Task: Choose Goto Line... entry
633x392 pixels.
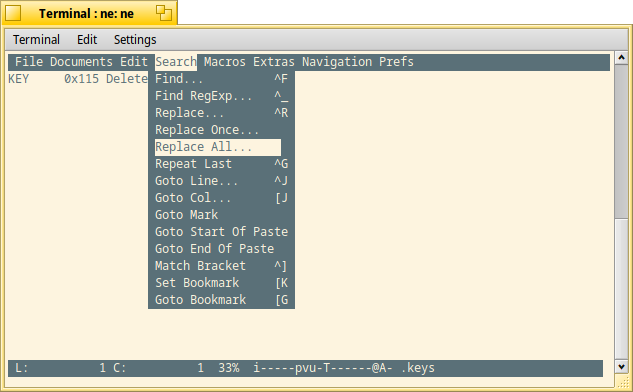Action: click(221, 181)
